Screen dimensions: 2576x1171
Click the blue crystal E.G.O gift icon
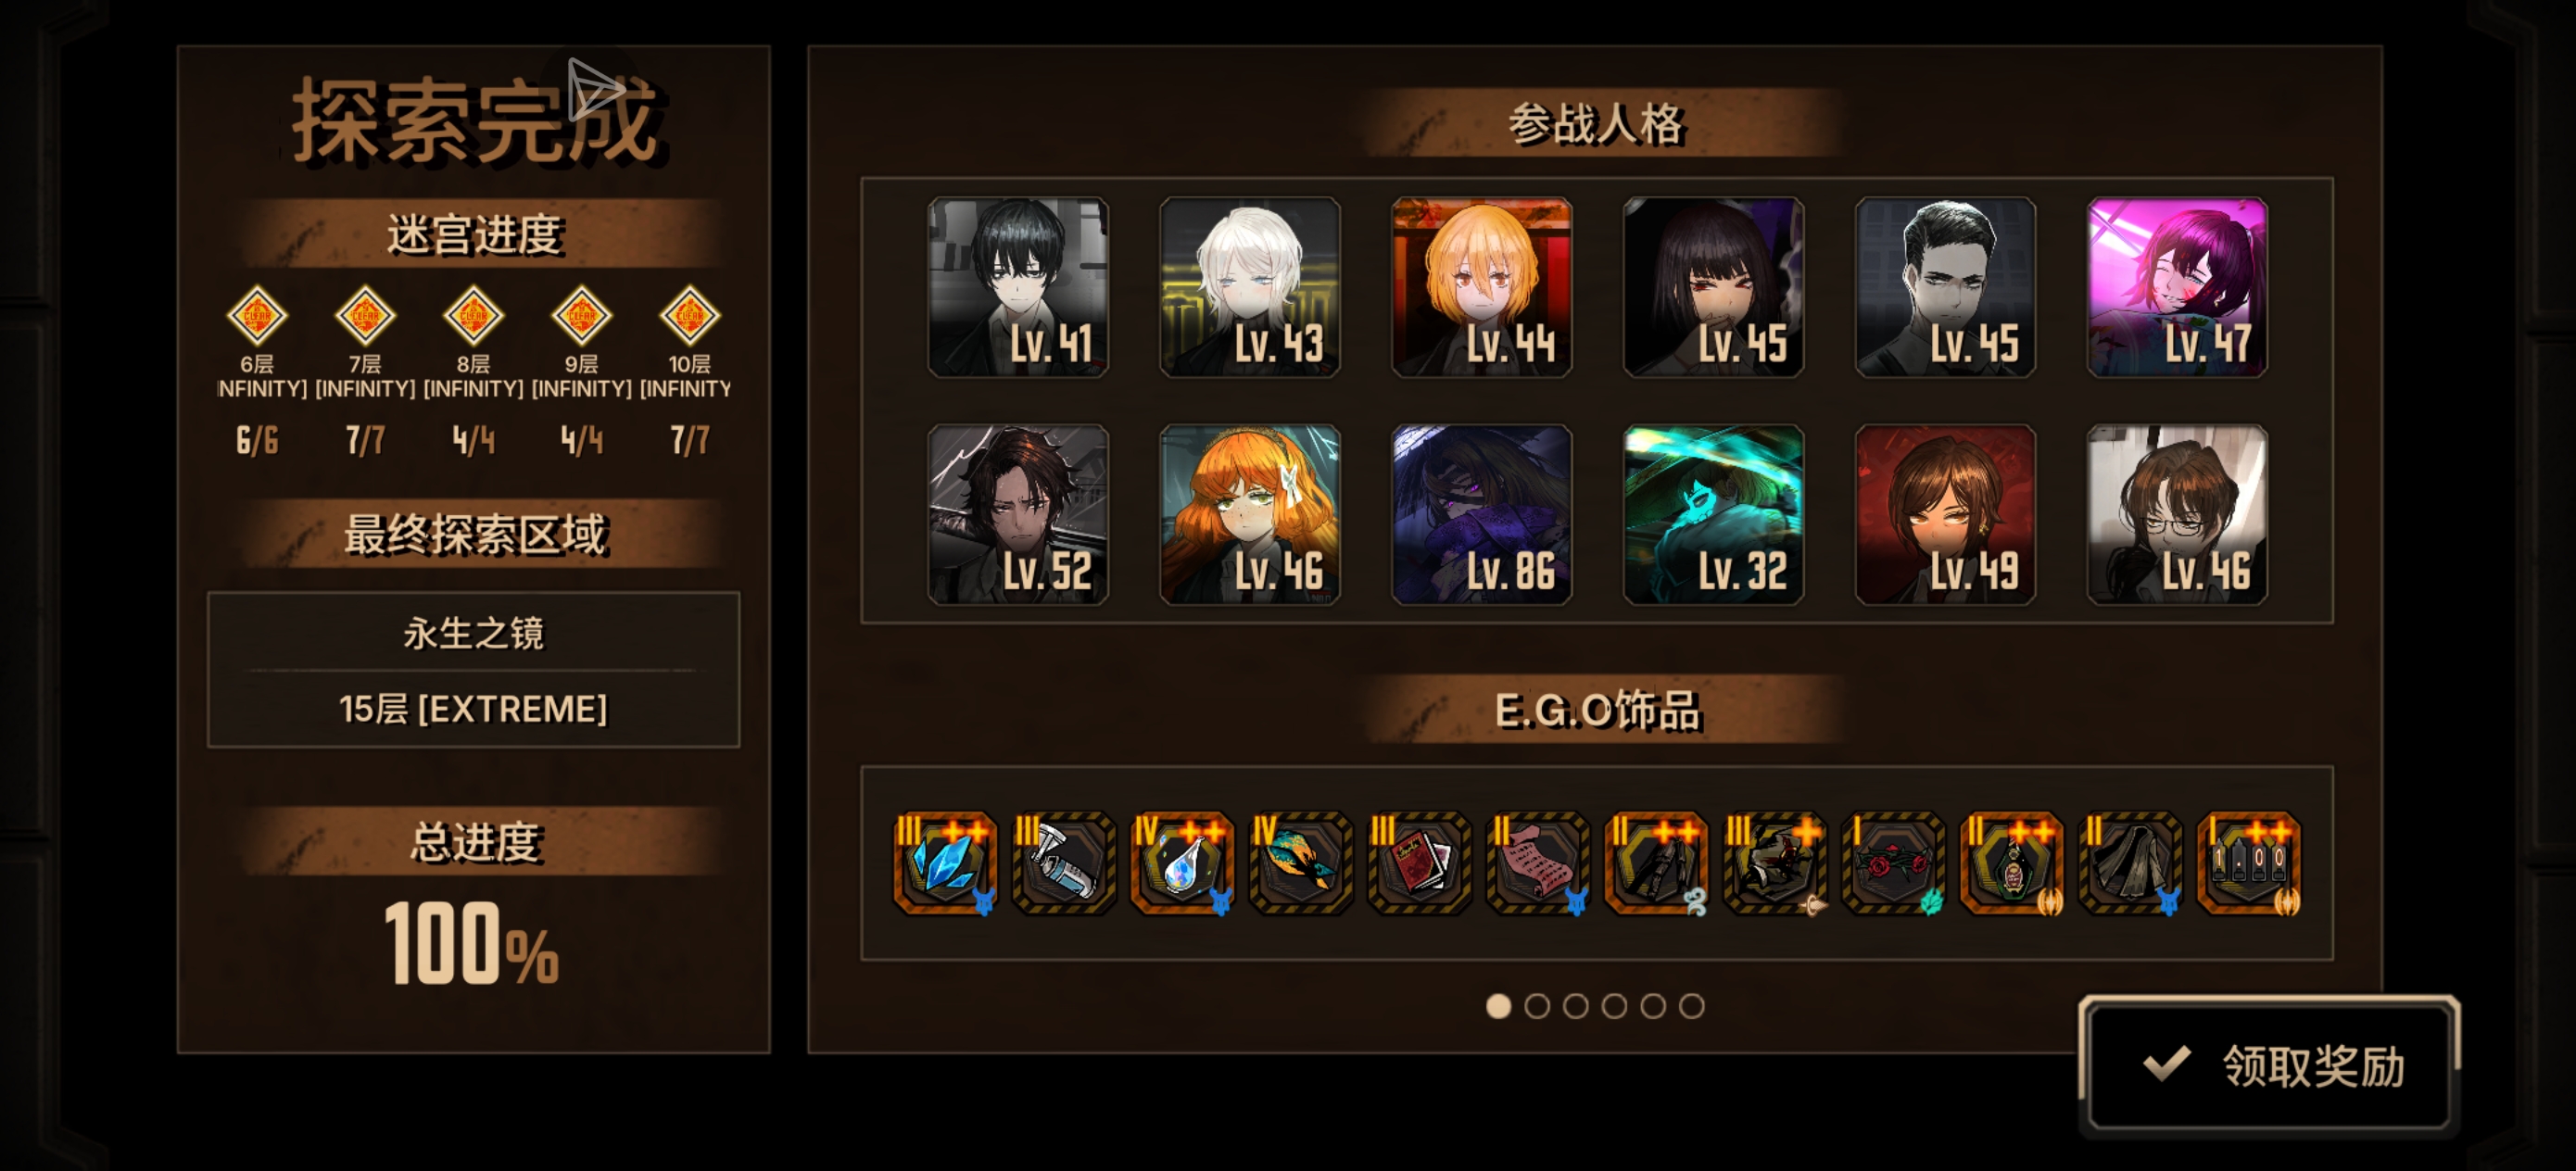pos(944,863)
